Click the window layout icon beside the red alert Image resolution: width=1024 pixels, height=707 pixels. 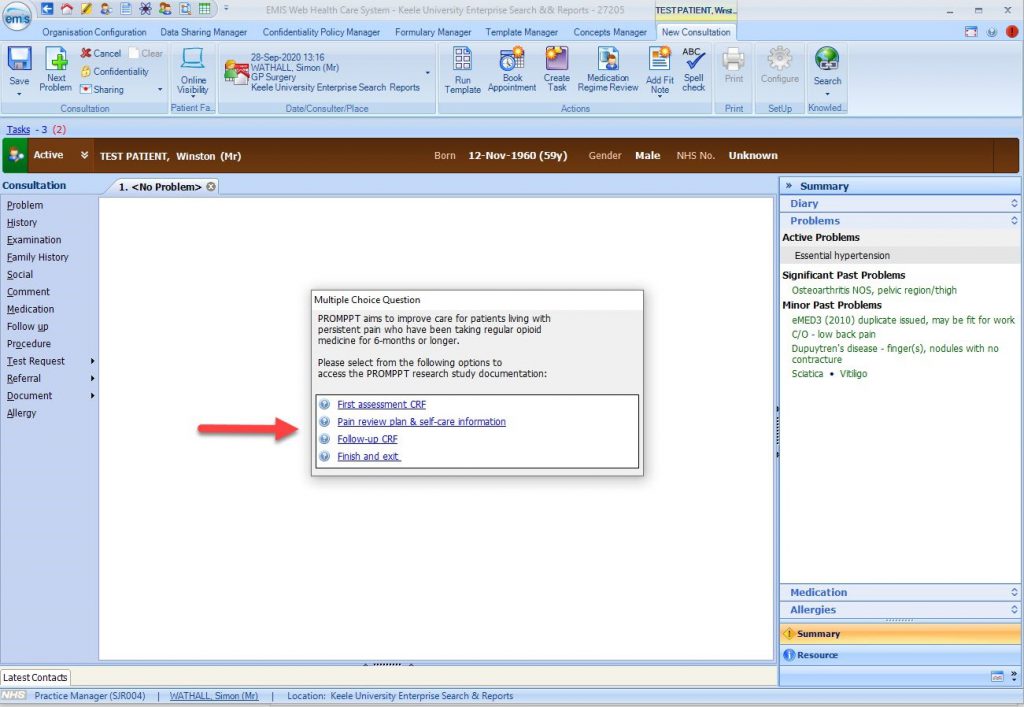pos(971,32)
